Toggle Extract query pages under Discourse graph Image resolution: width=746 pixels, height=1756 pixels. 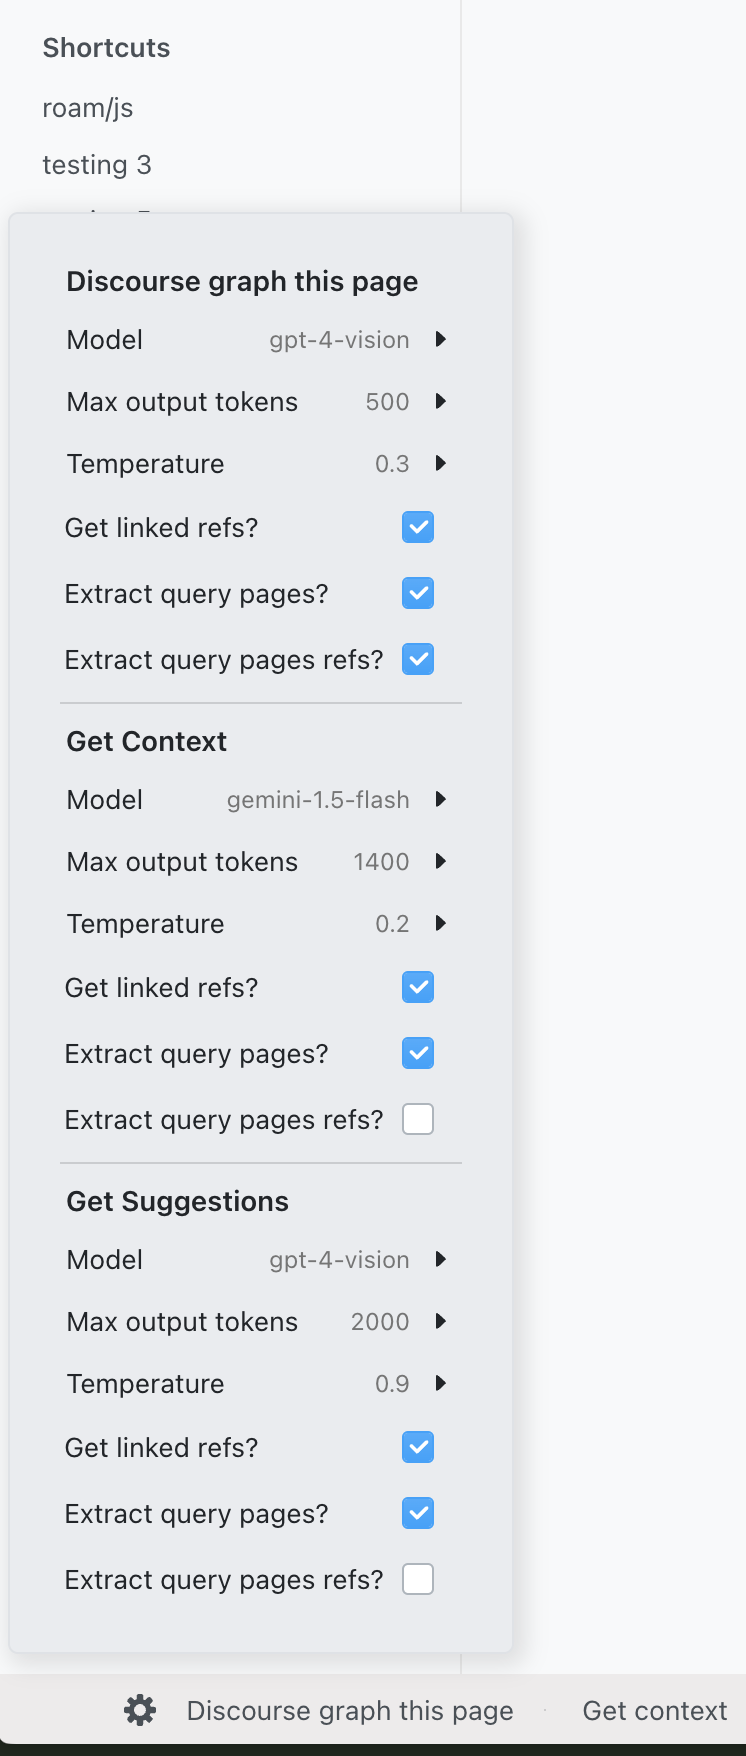(x=418, y=593)
